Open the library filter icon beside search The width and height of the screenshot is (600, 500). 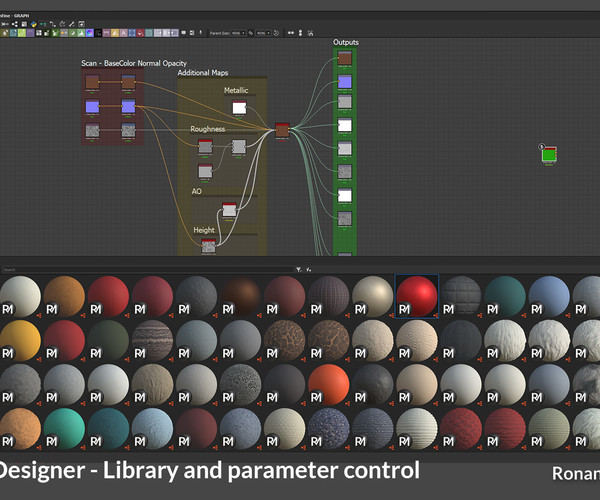point(298,269)
